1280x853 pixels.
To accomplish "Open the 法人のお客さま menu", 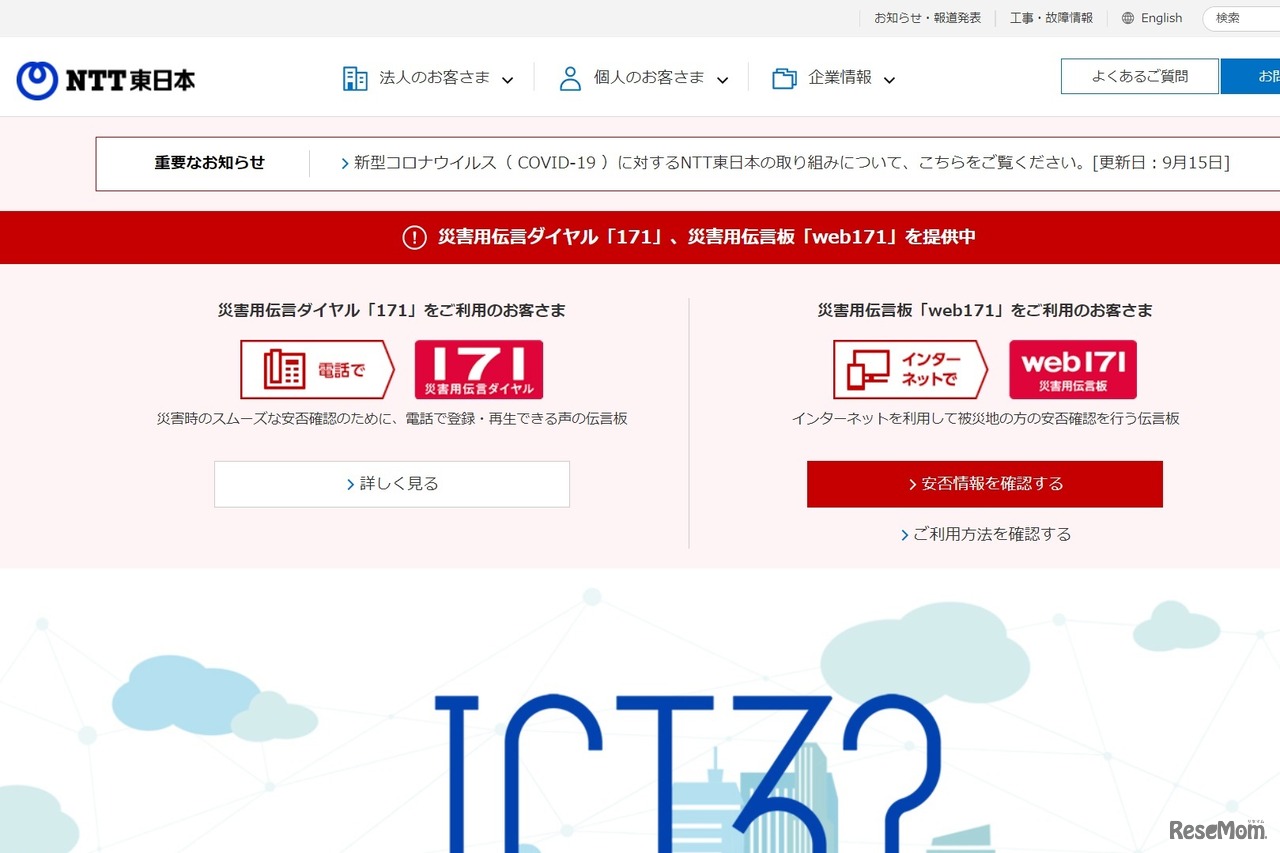I will tap(428, 78).
